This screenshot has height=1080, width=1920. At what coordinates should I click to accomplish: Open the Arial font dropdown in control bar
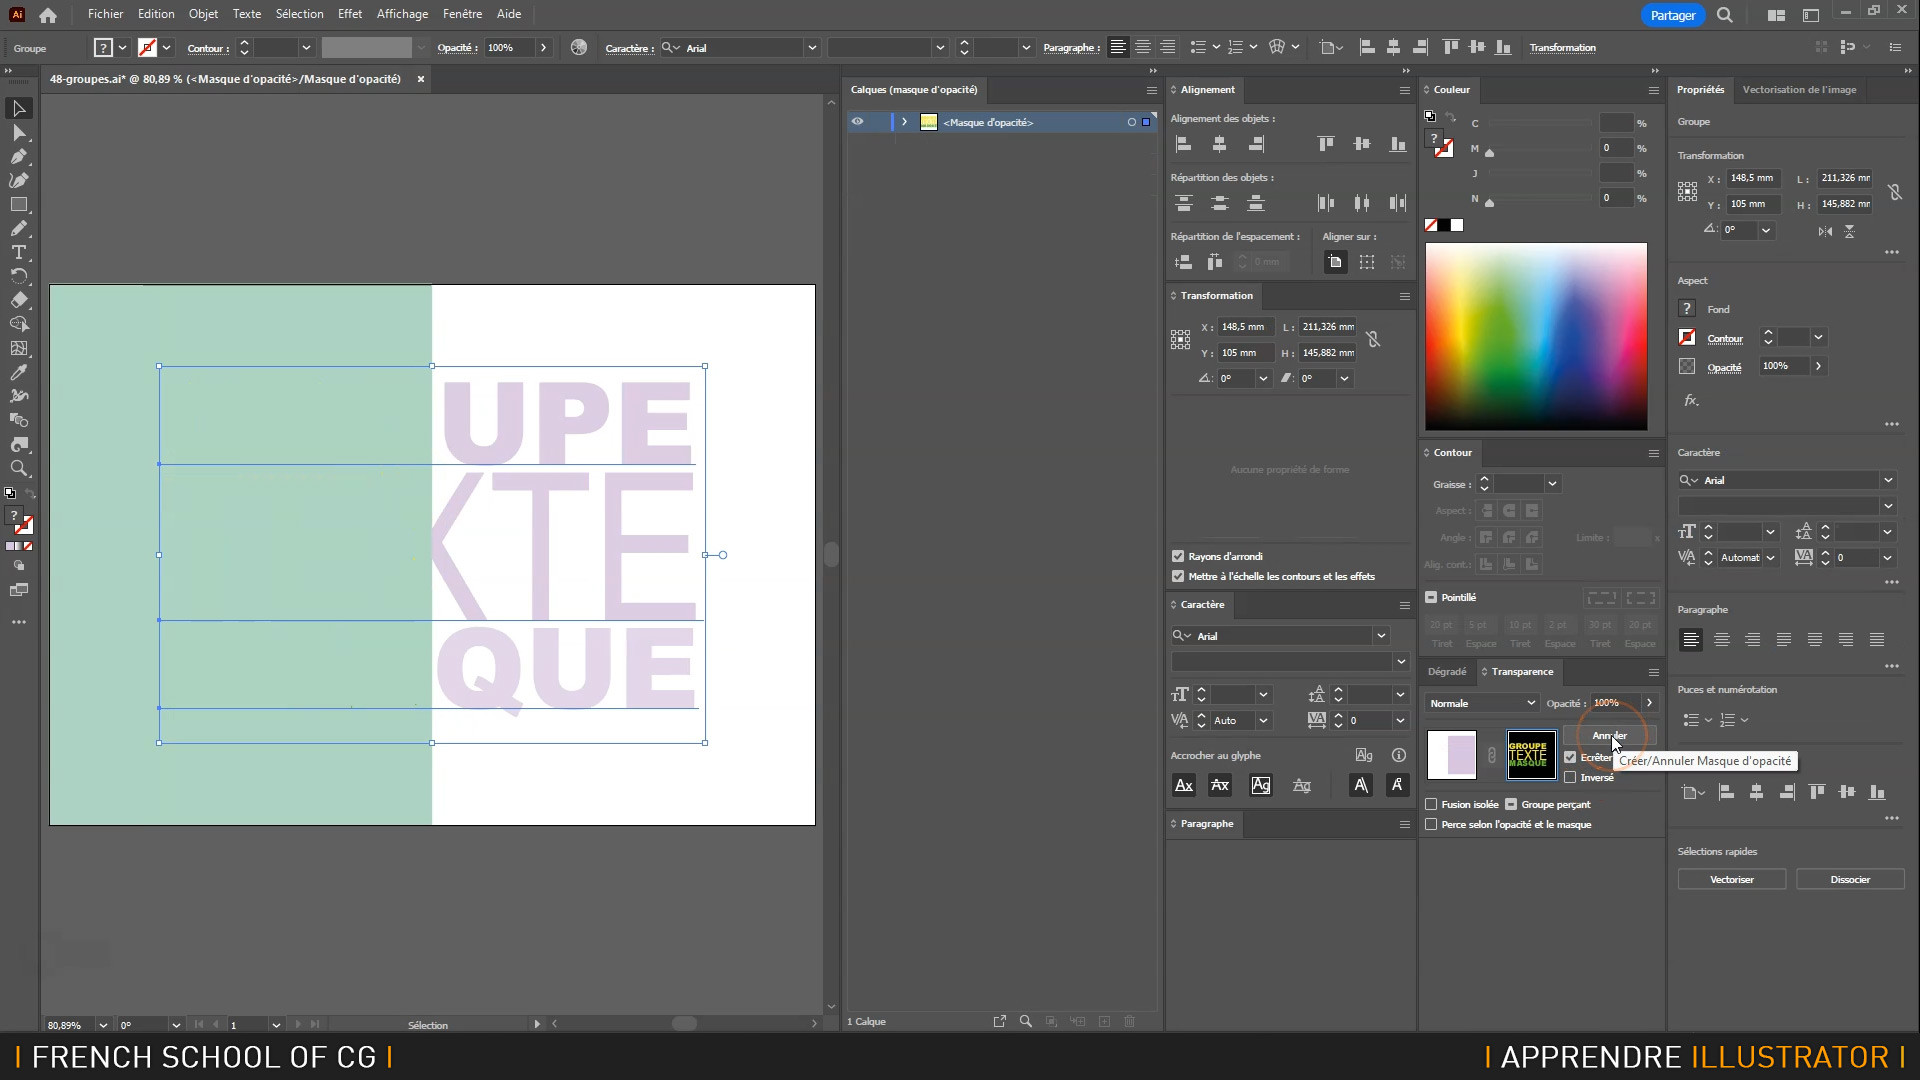(812, 47)
